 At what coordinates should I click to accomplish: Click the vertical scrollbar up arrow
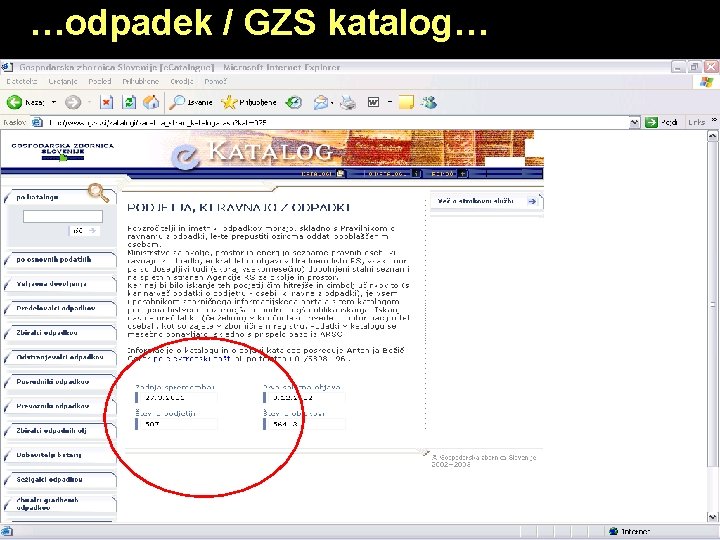pos(712,136)
